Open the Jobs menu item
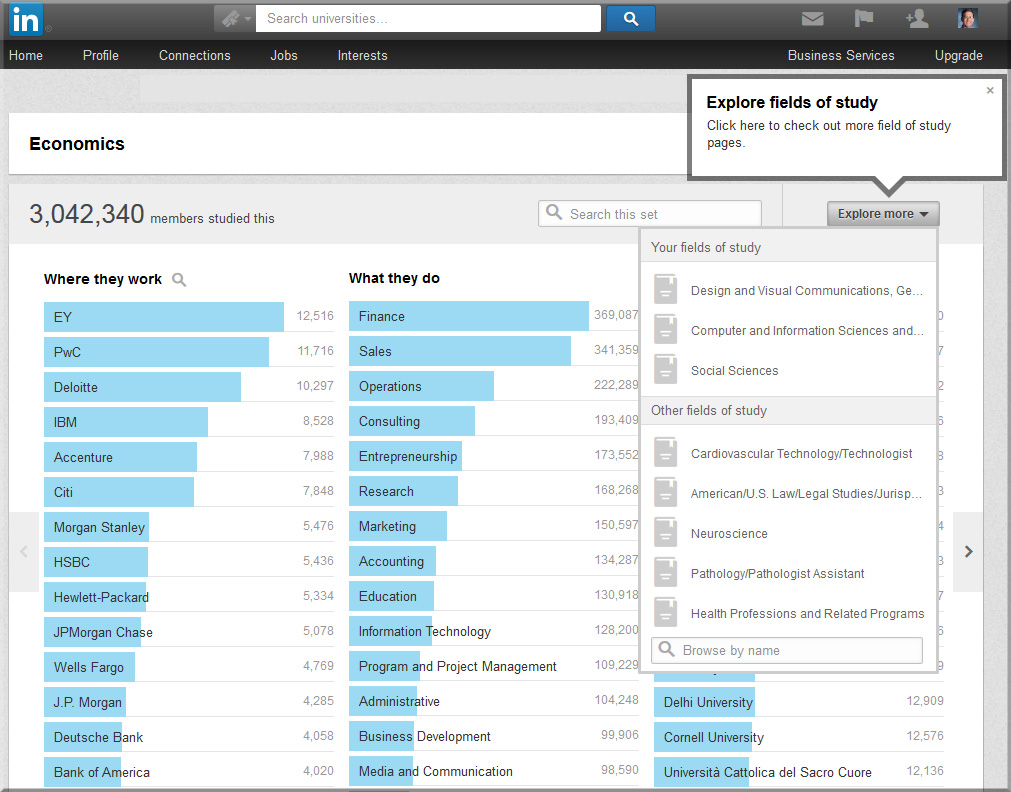Image resolution: width=1011 pixels, height=792 pixels. 284,55
